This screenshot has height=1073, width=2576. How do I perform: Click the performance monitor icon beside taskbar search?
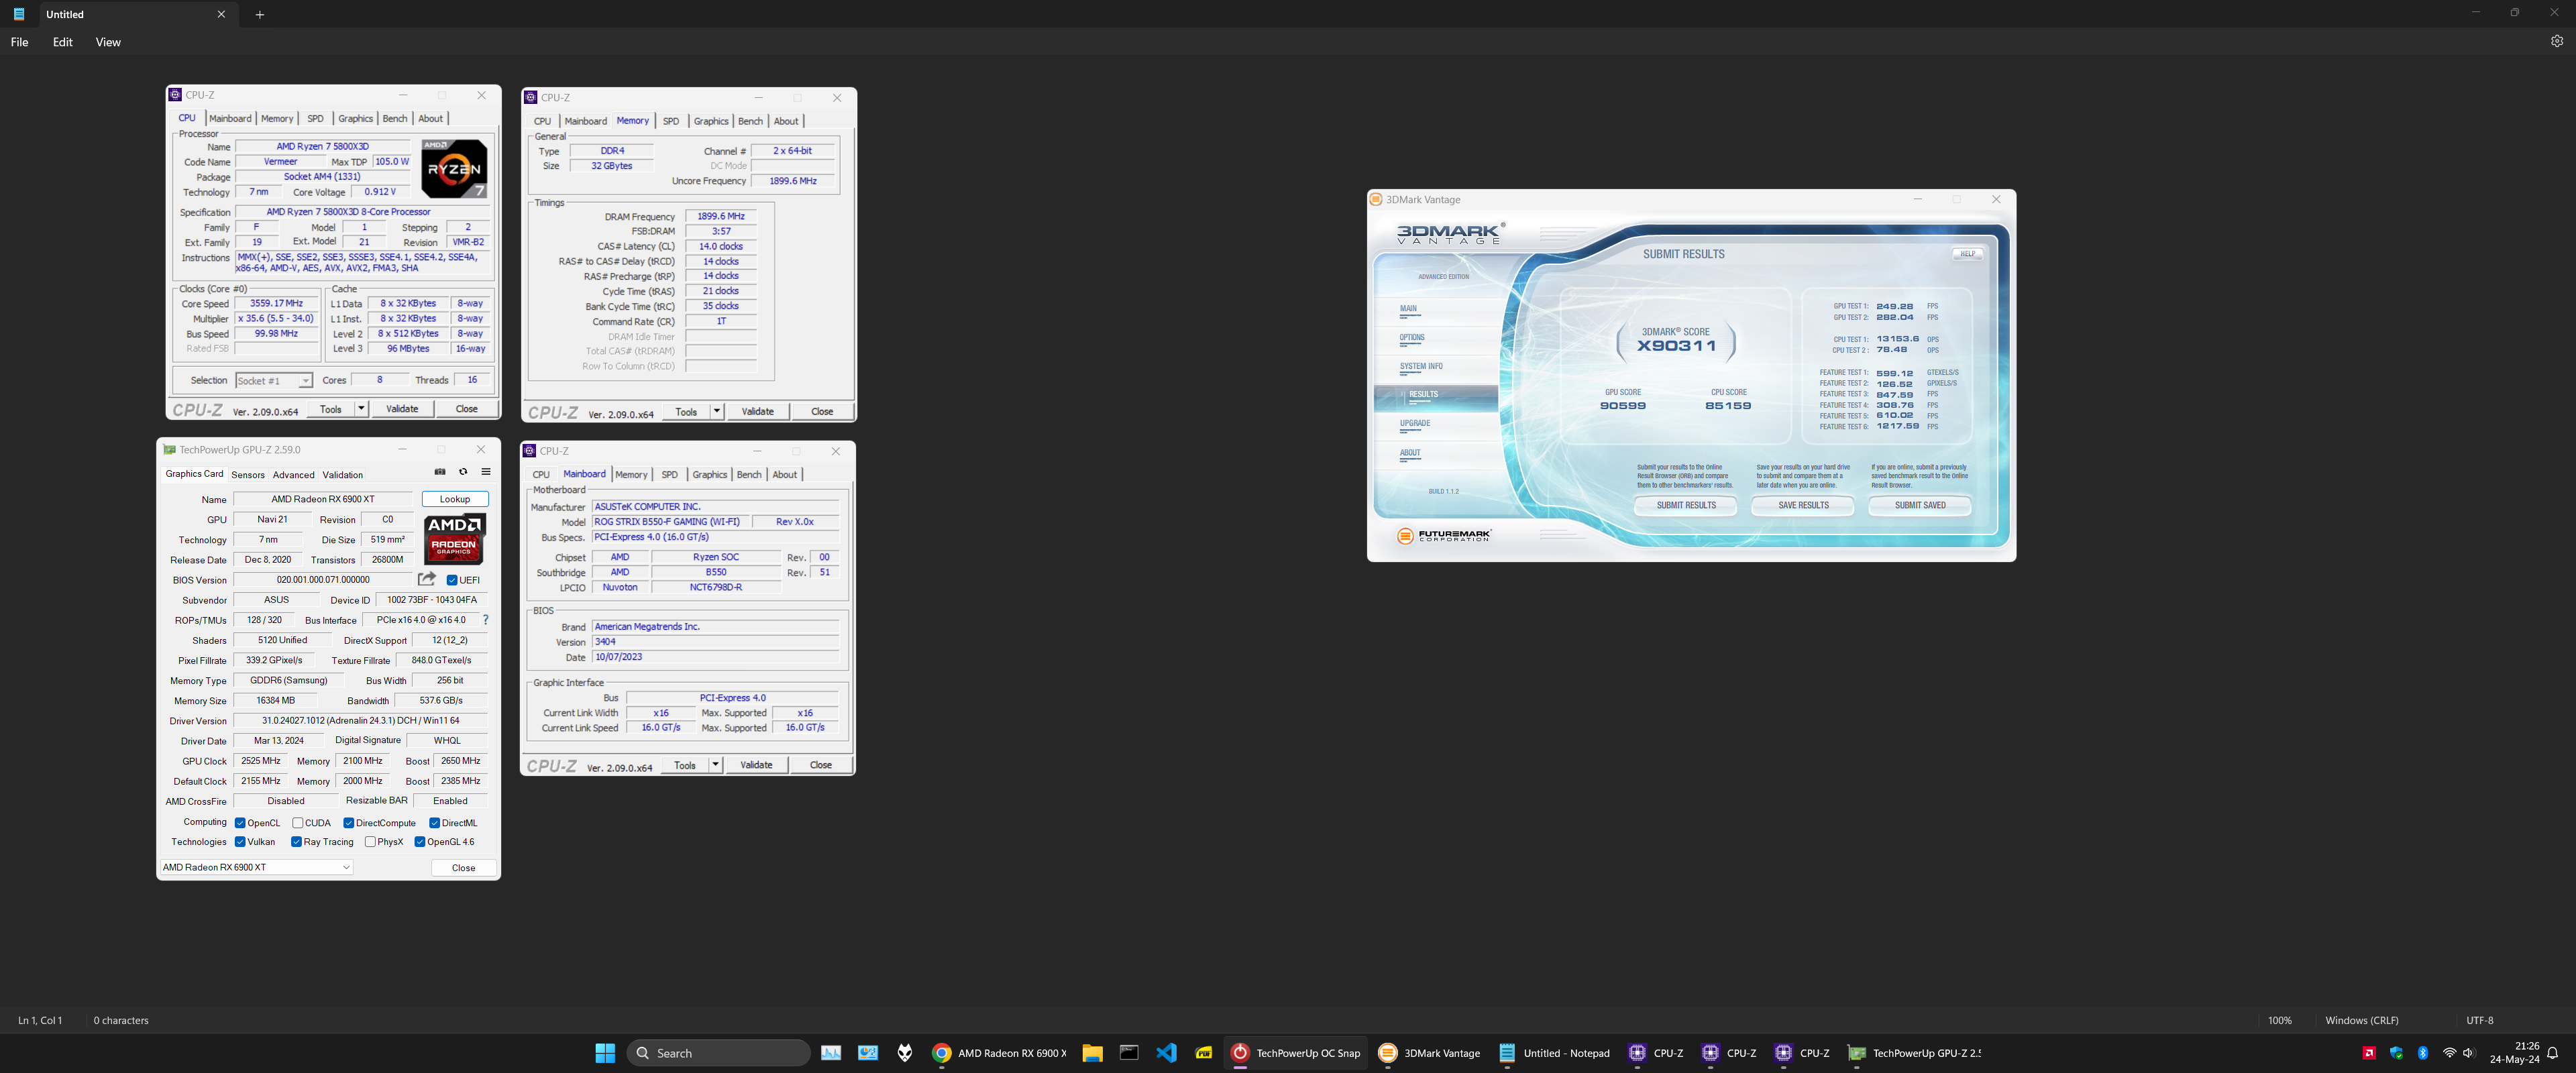[831, 1053]
